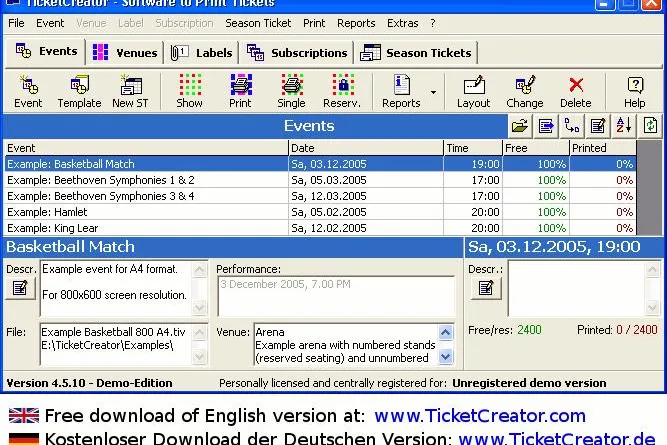Create a new Event from toolbar

click(28, 91)
